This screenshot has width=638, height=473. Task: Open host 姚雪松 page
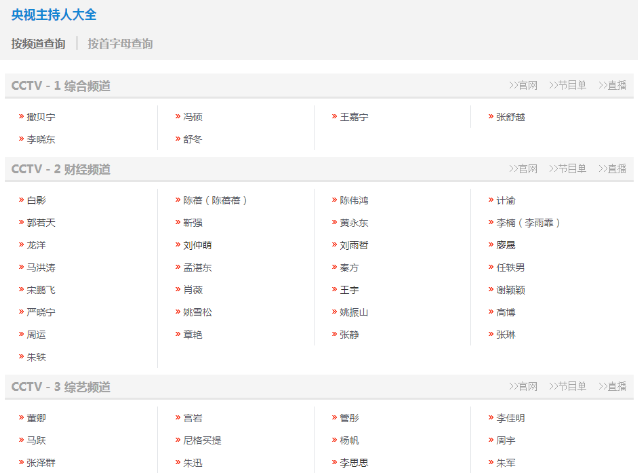click(197, 312)
